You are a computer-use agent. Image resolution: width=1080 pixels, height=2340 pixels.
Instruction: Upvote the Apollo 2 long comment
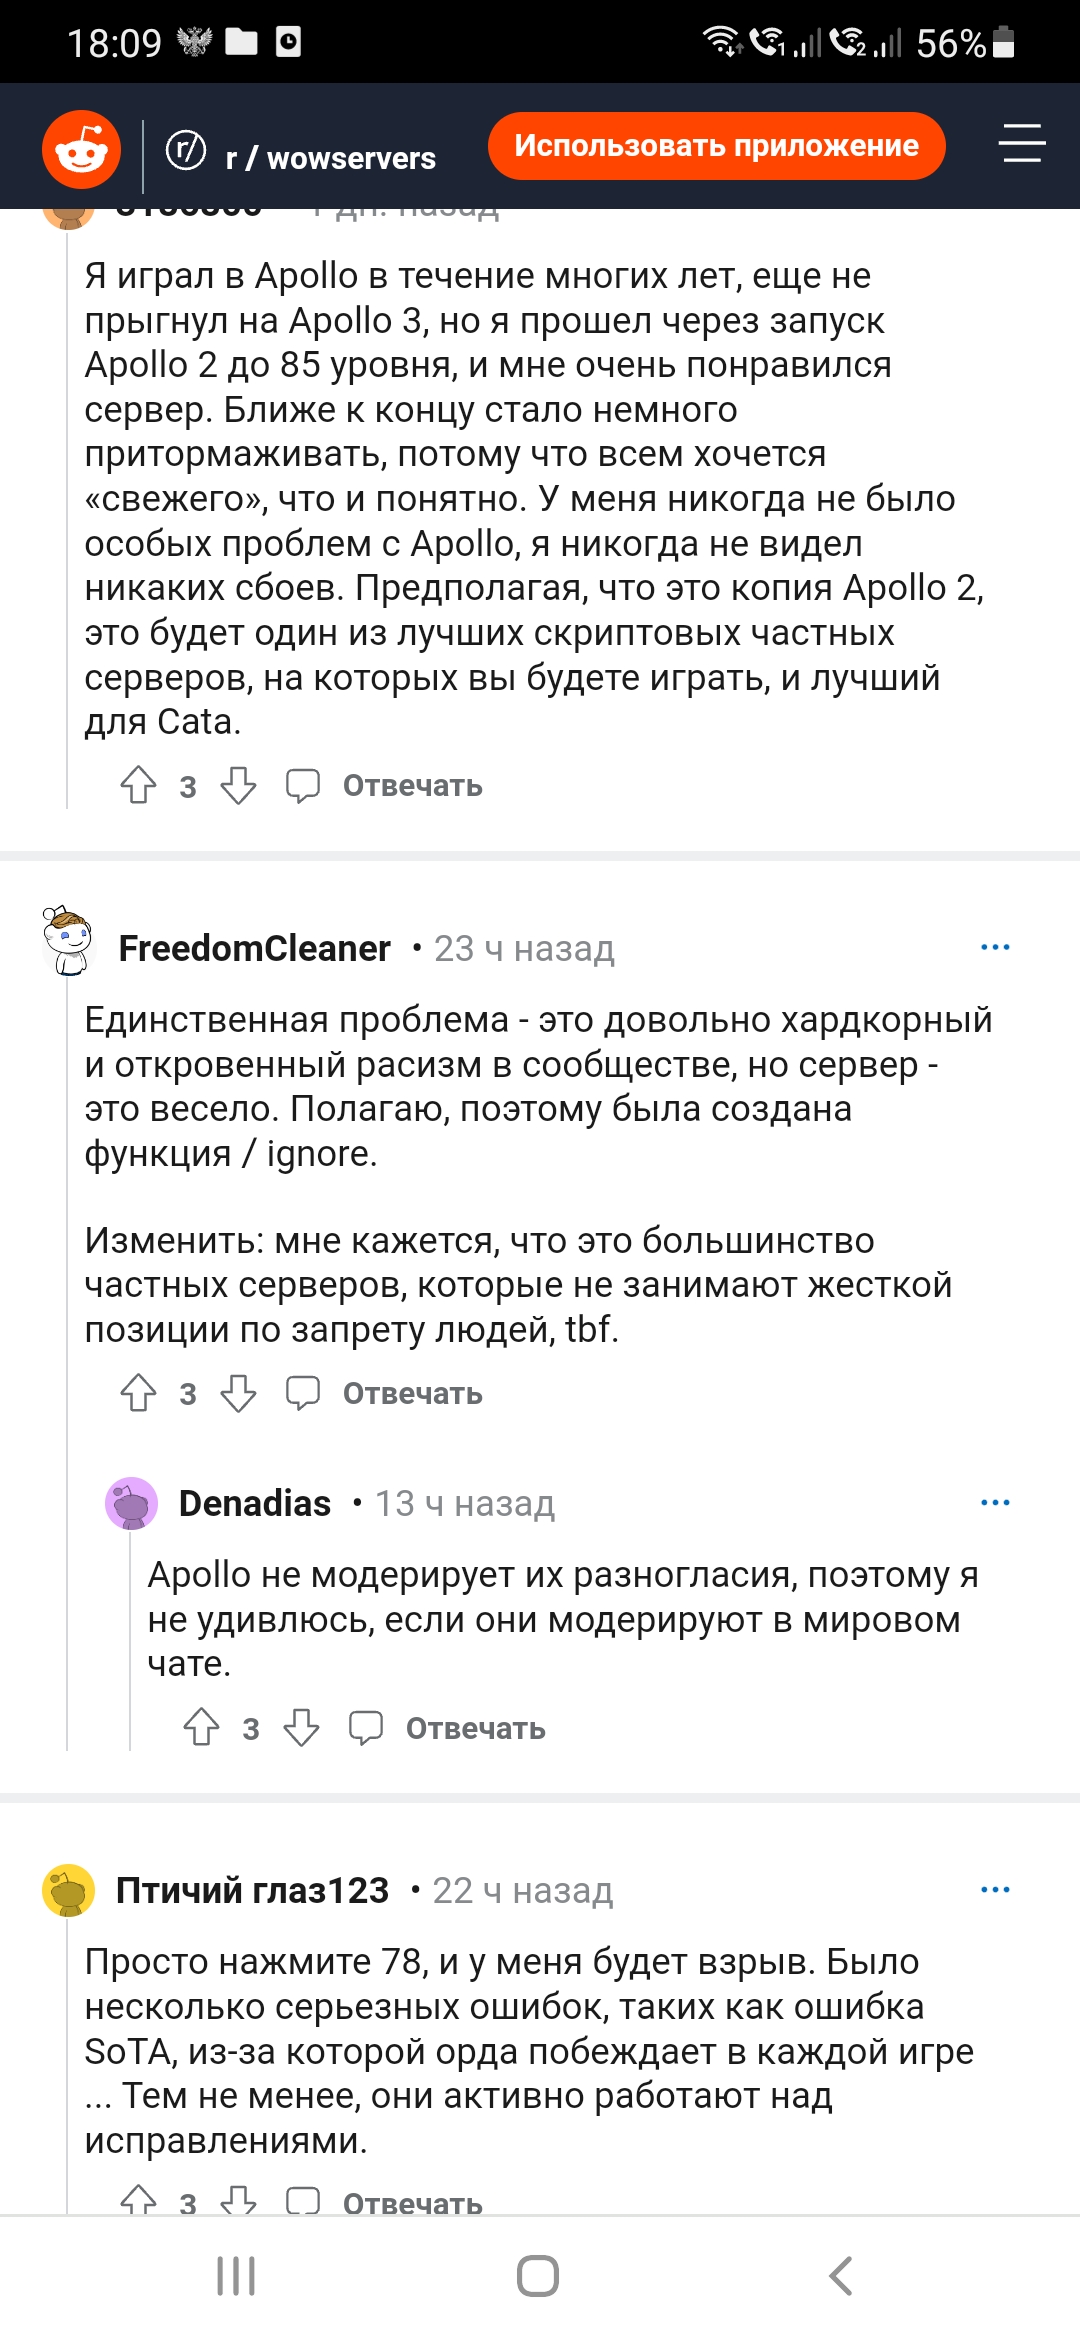[x=138, y=786]
